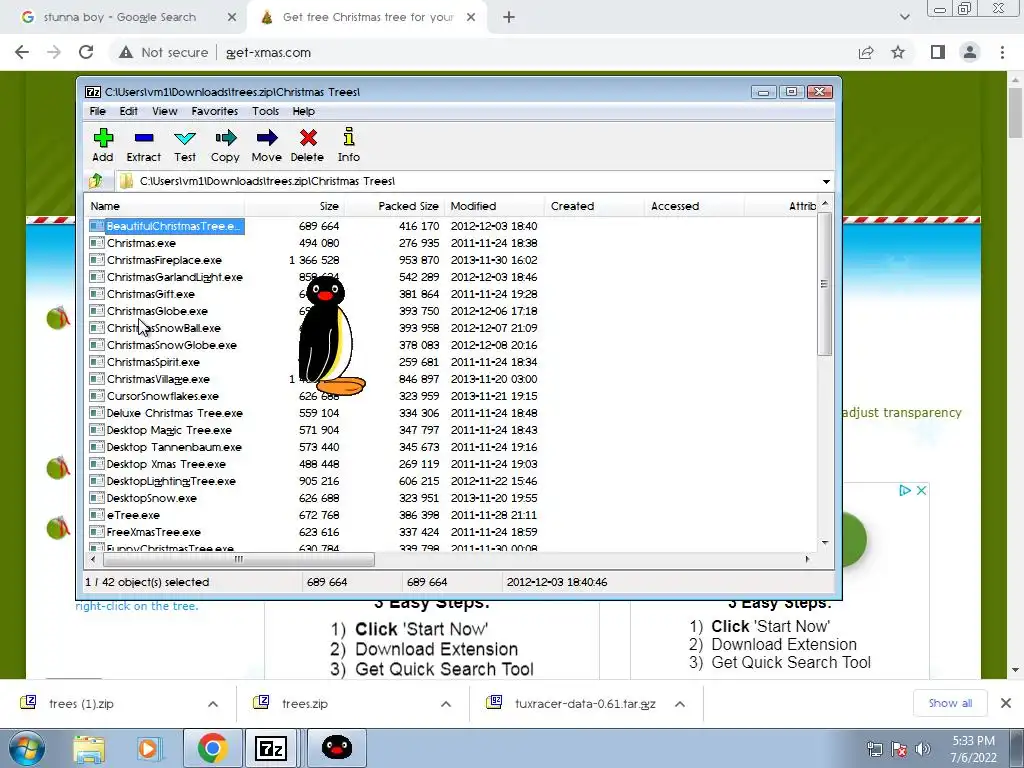Click the Chrome taskbar icon
Screen dimensions: 1024x768
point(212,748)
